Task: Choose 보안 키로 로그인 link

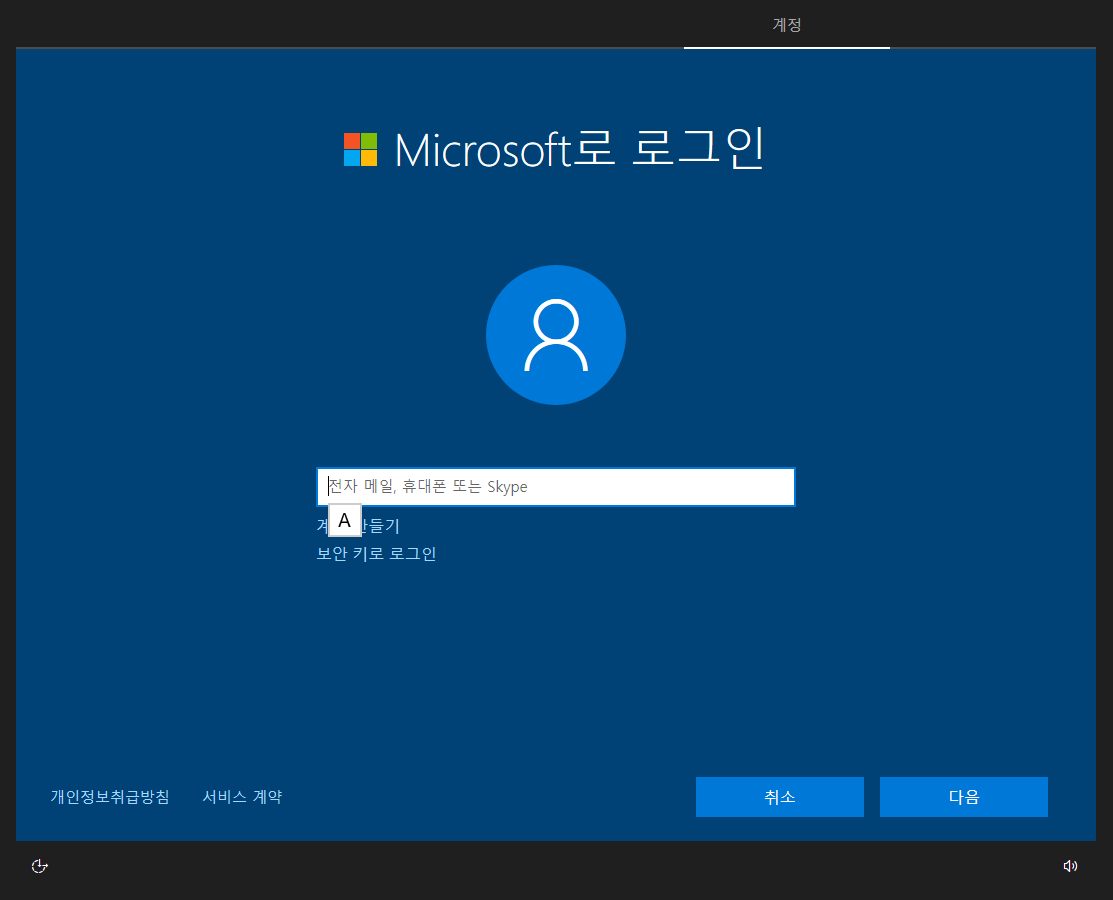Action: [376, 554]
